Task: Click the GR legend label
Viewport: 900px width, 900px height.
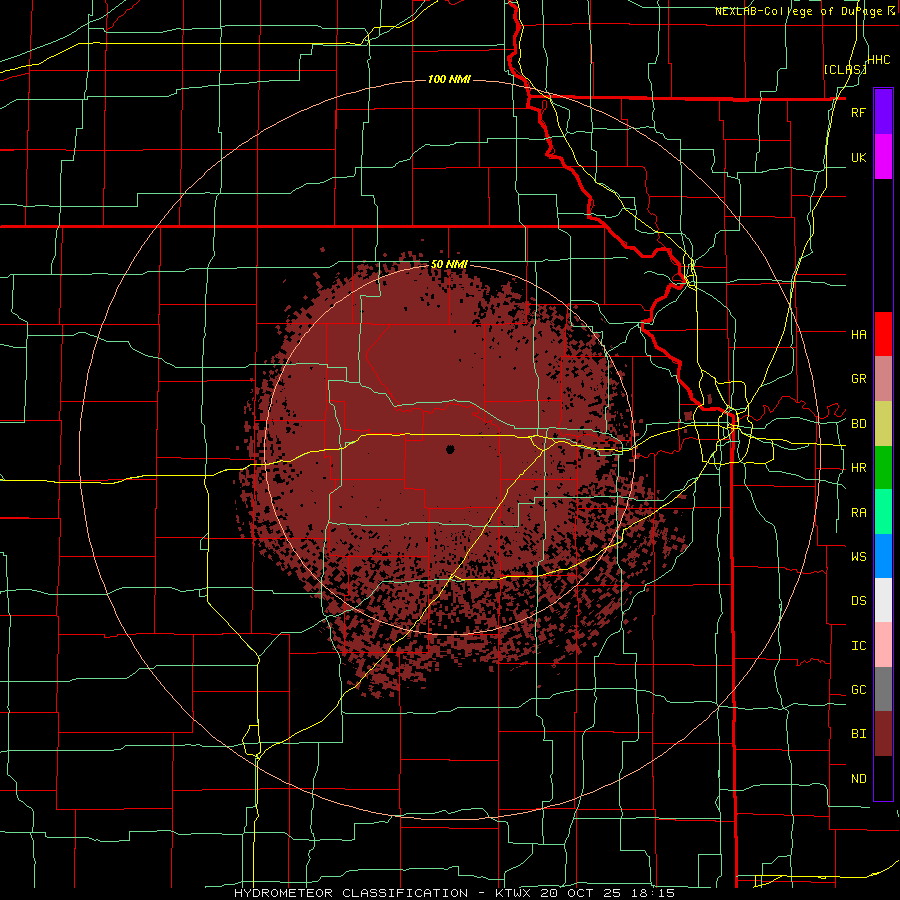Action: 858,379
